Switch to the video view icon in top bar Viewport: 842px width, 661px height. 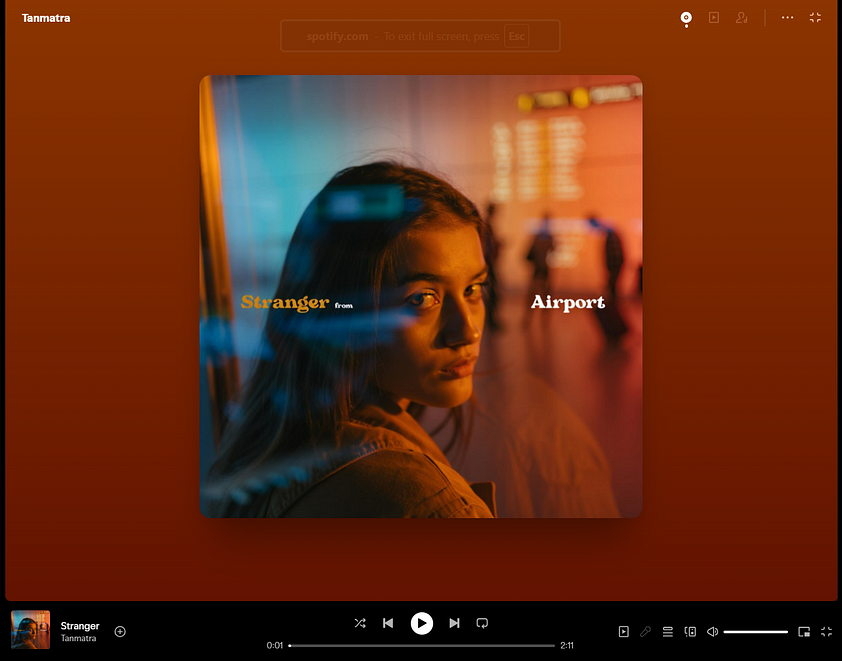(x=714, y=18)
